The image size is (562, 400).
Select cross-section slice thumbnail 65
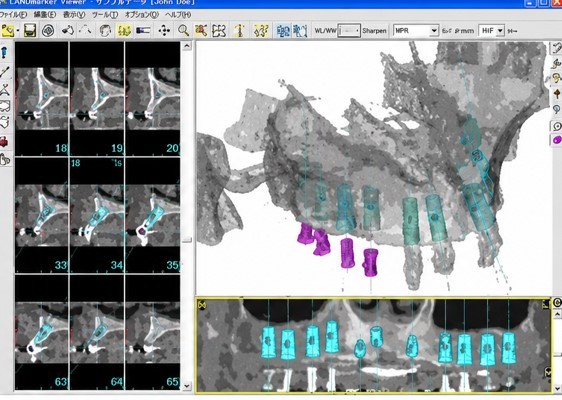(153, 332)
